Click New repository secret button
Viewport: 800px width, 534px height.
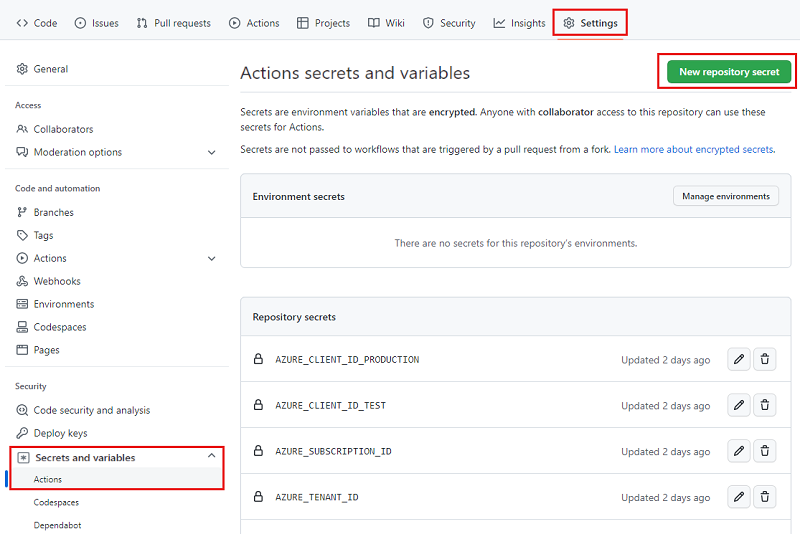point(729,72)
